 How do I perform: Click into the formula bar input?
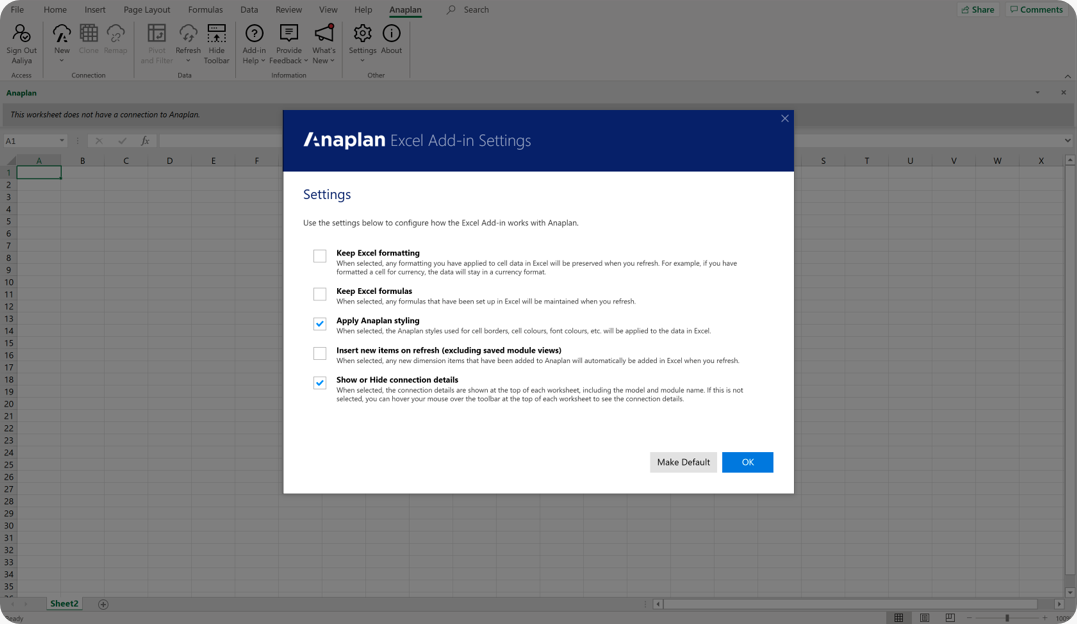coord(609,141)
